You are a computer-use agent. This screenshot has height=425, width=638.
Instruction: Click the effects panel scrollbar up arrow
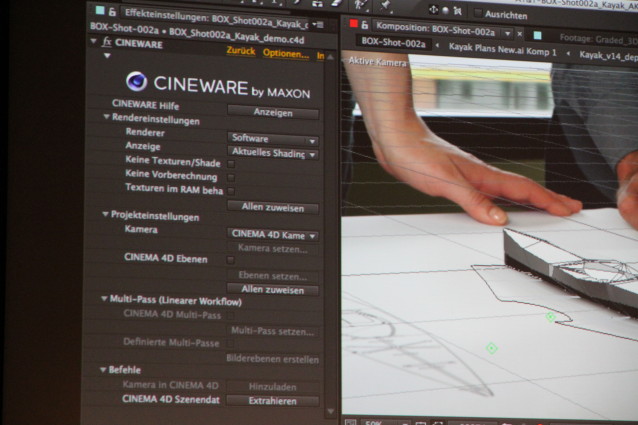coord(330,57)
